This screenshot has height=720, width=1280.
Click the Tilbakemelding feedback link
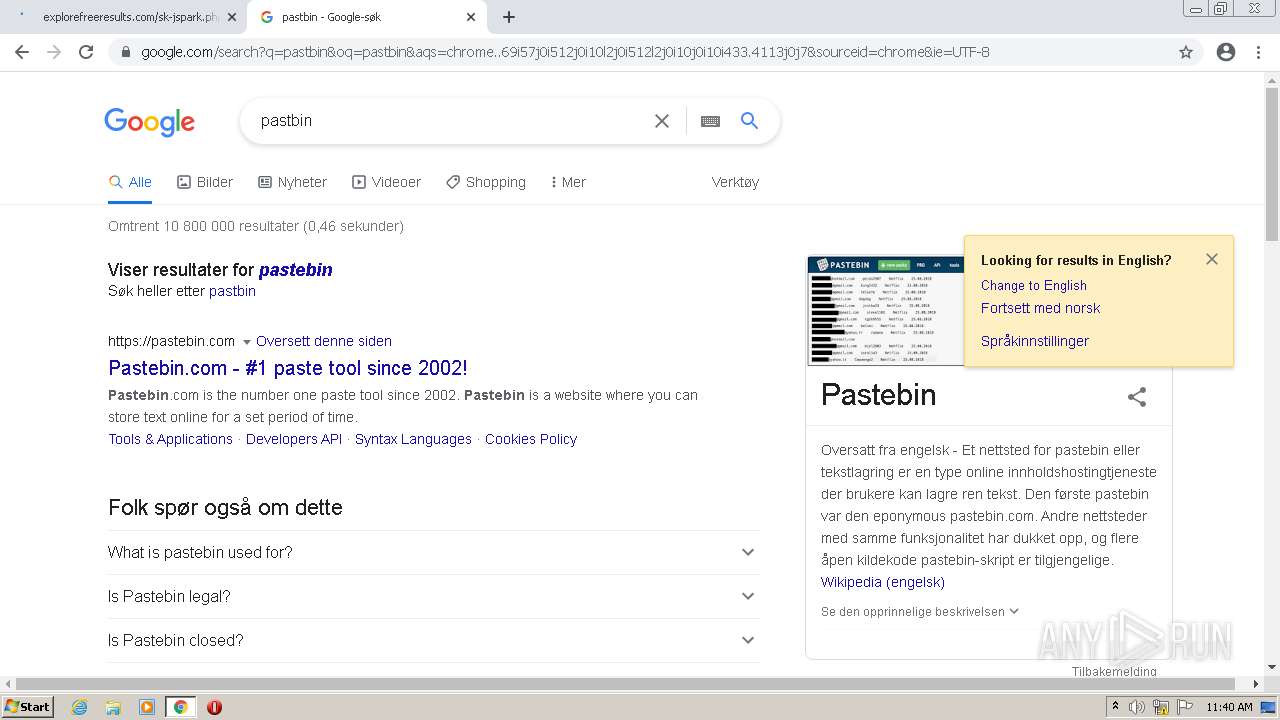[x=1114, y=671]
